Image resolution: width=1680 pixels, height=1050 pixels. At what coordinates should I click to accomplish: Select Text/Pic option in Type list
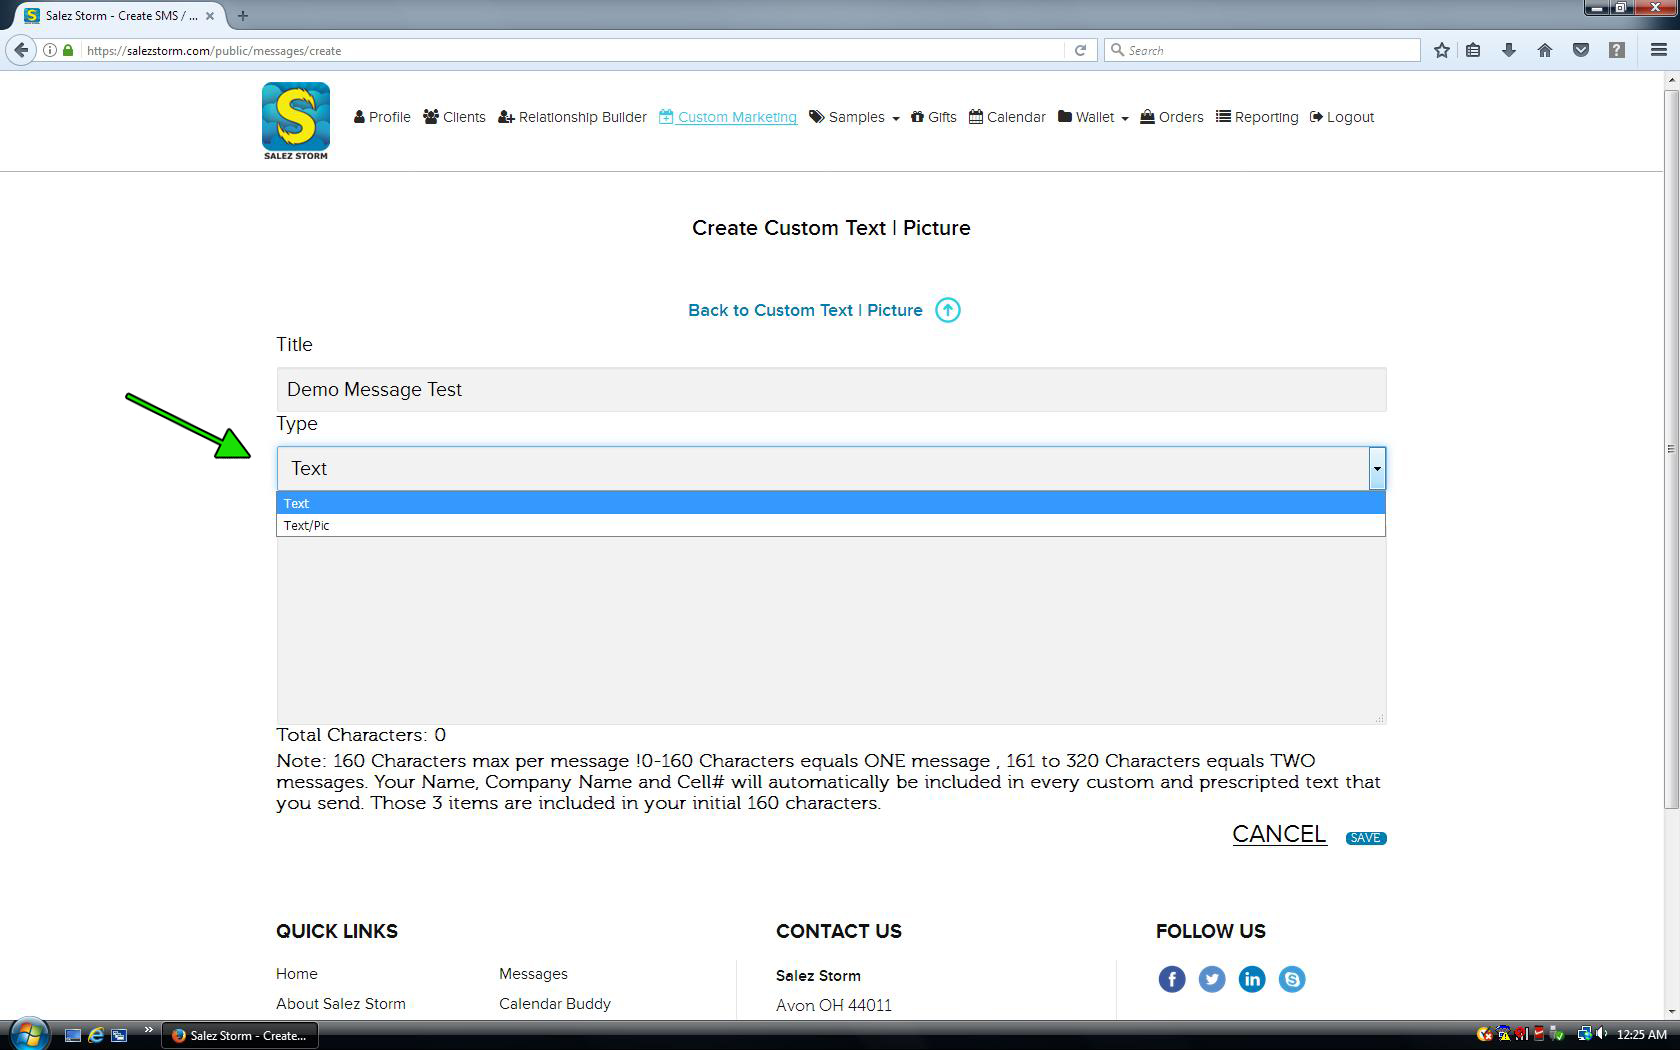pos(307,525)
